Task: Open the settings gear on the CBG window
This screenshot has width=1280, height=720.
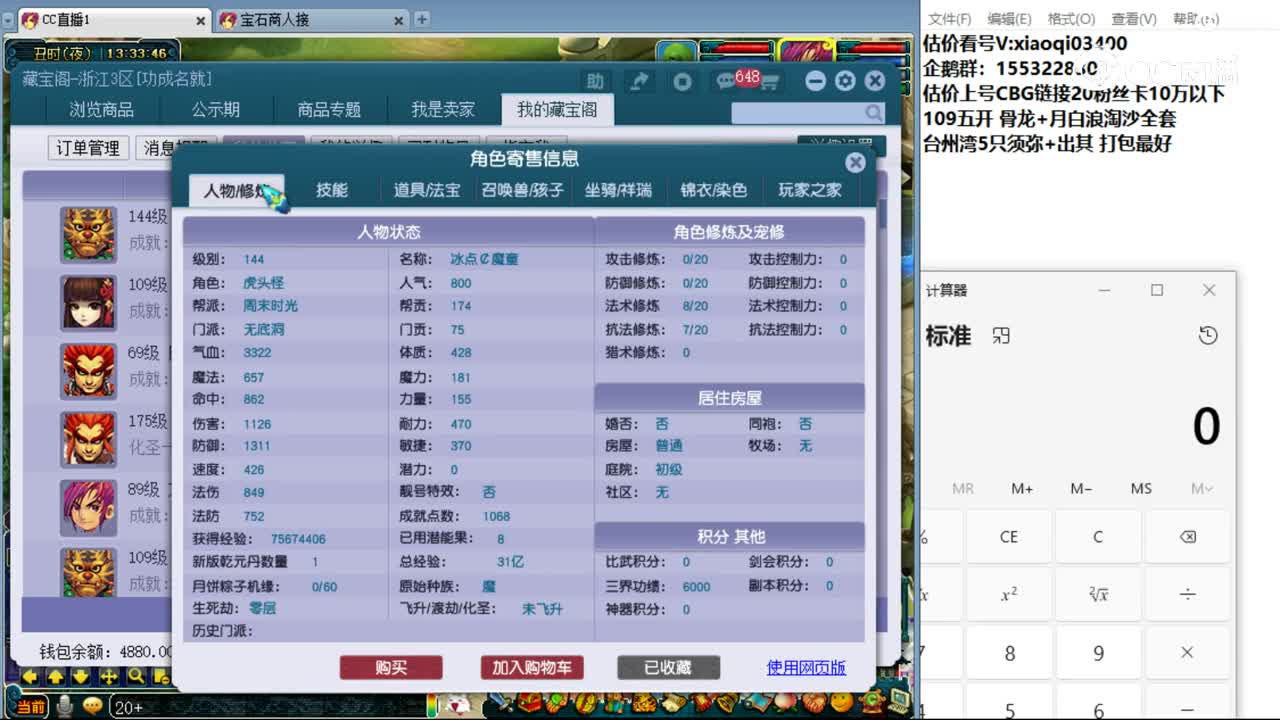Action: click(x=845, y=81)
